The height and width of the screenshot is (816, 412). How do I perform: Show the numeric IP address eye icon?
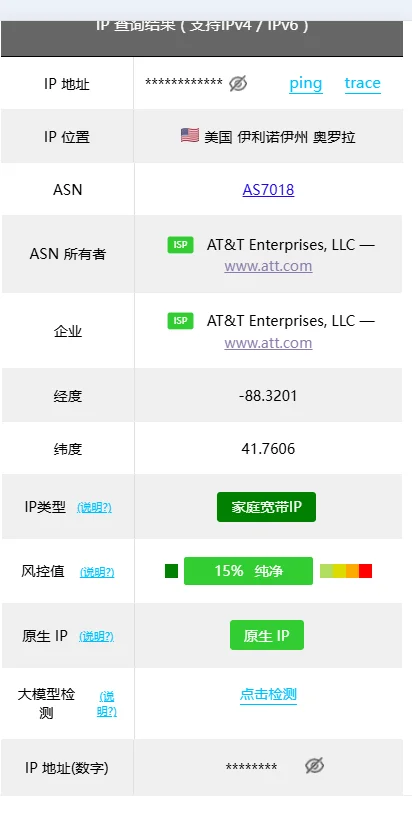point(314,766)
